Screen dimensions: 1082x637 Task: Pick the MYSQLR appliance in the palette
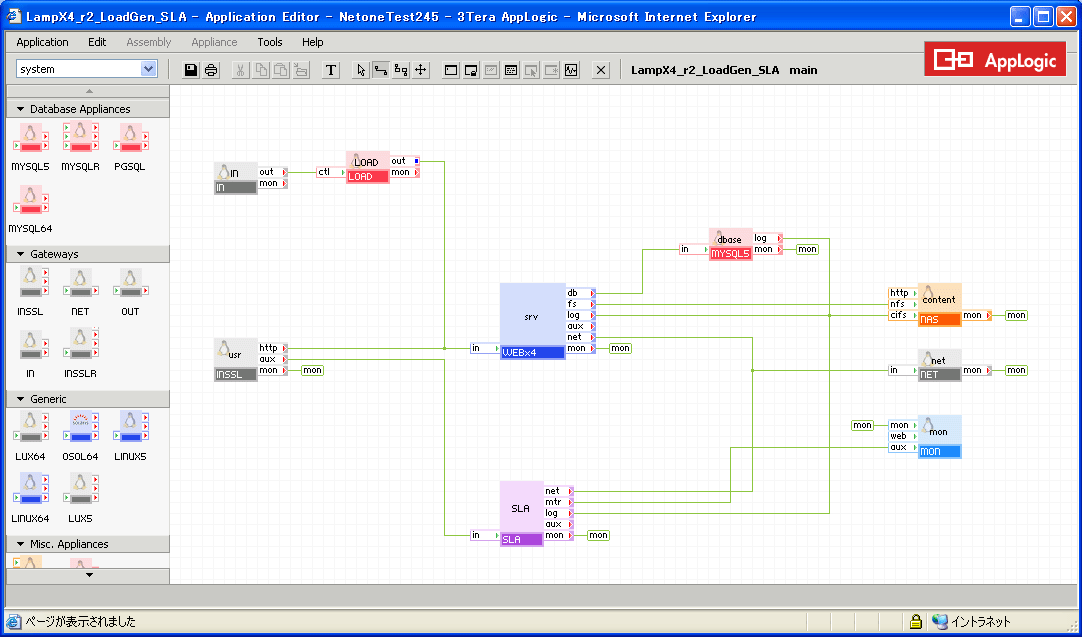[x=81, y=138]
